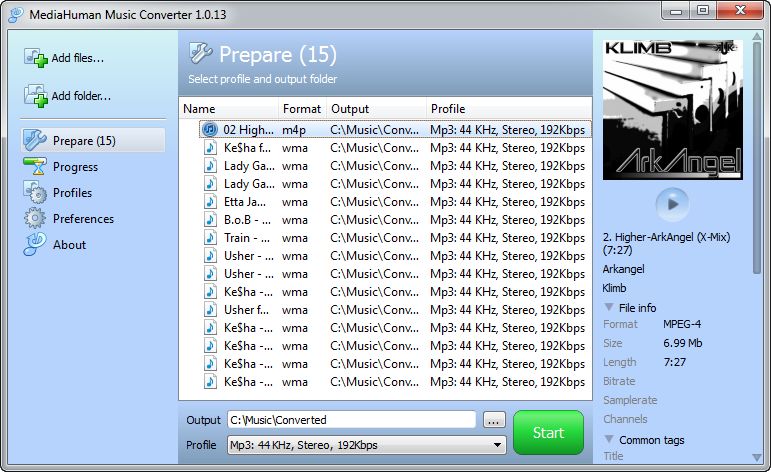
Task: Click the wrench icon in the Prepare header
Action: 201,53
